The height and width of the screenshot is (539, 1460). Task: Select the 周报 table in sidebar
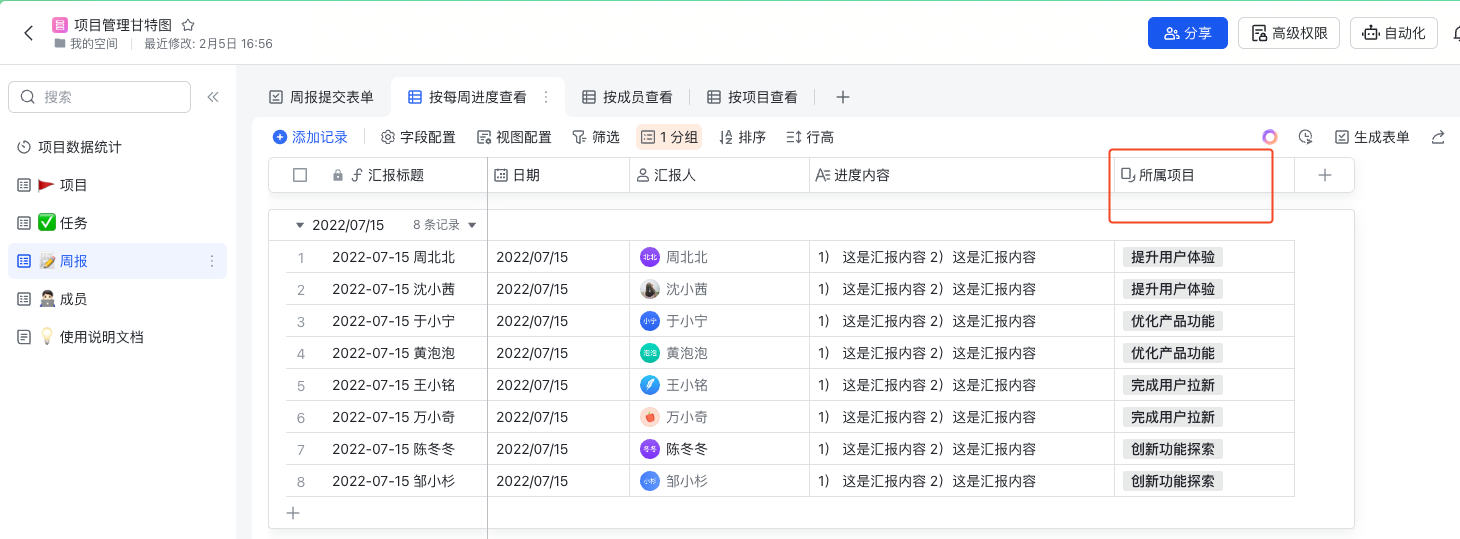click(x=117, y=261)
